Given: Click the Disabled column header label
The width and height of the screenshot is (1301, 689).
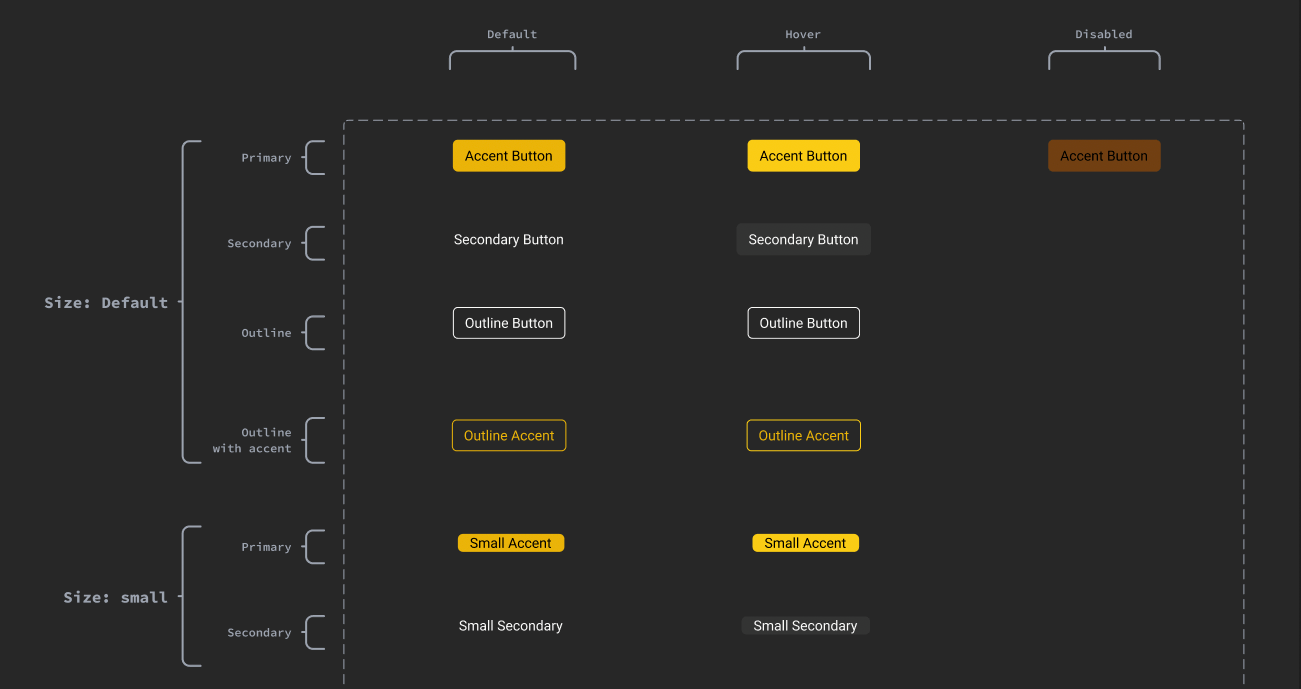Looking at the screenshot, I should 1103,34.
